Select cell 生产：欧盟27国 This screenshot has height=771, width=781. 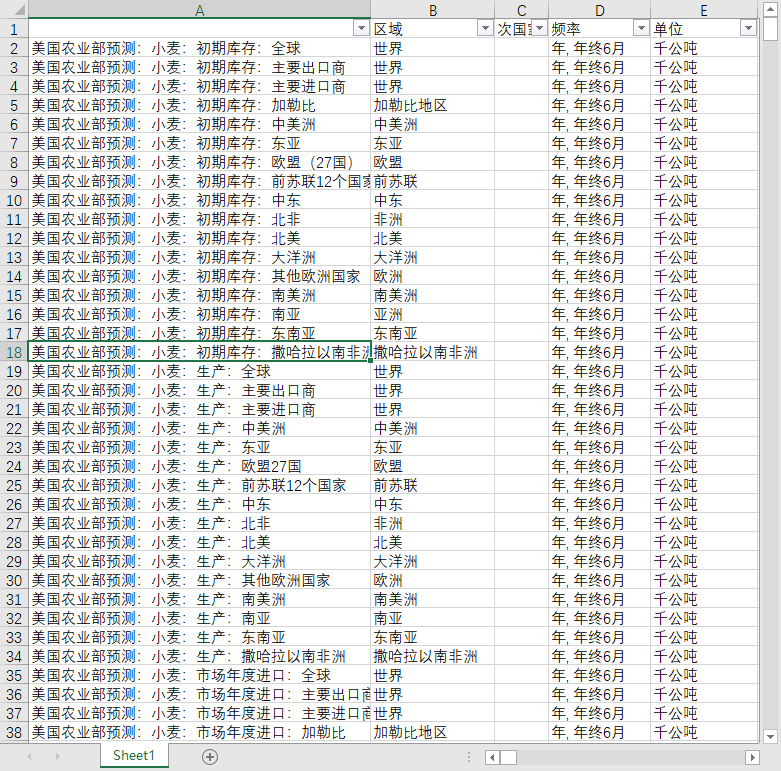199,466
